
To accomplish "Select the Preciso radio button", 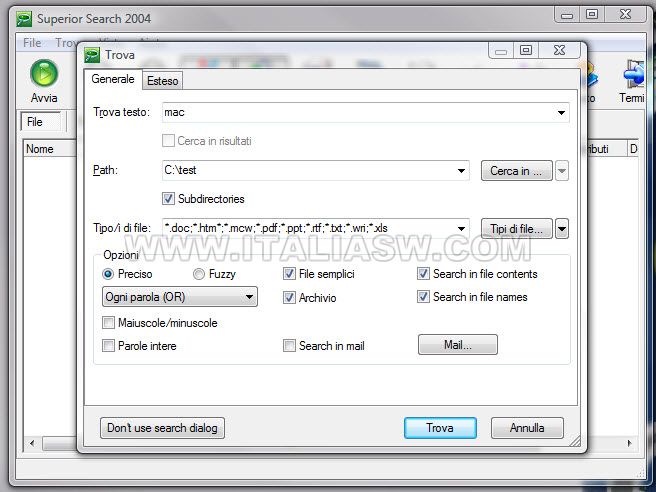I will point(108,274).
